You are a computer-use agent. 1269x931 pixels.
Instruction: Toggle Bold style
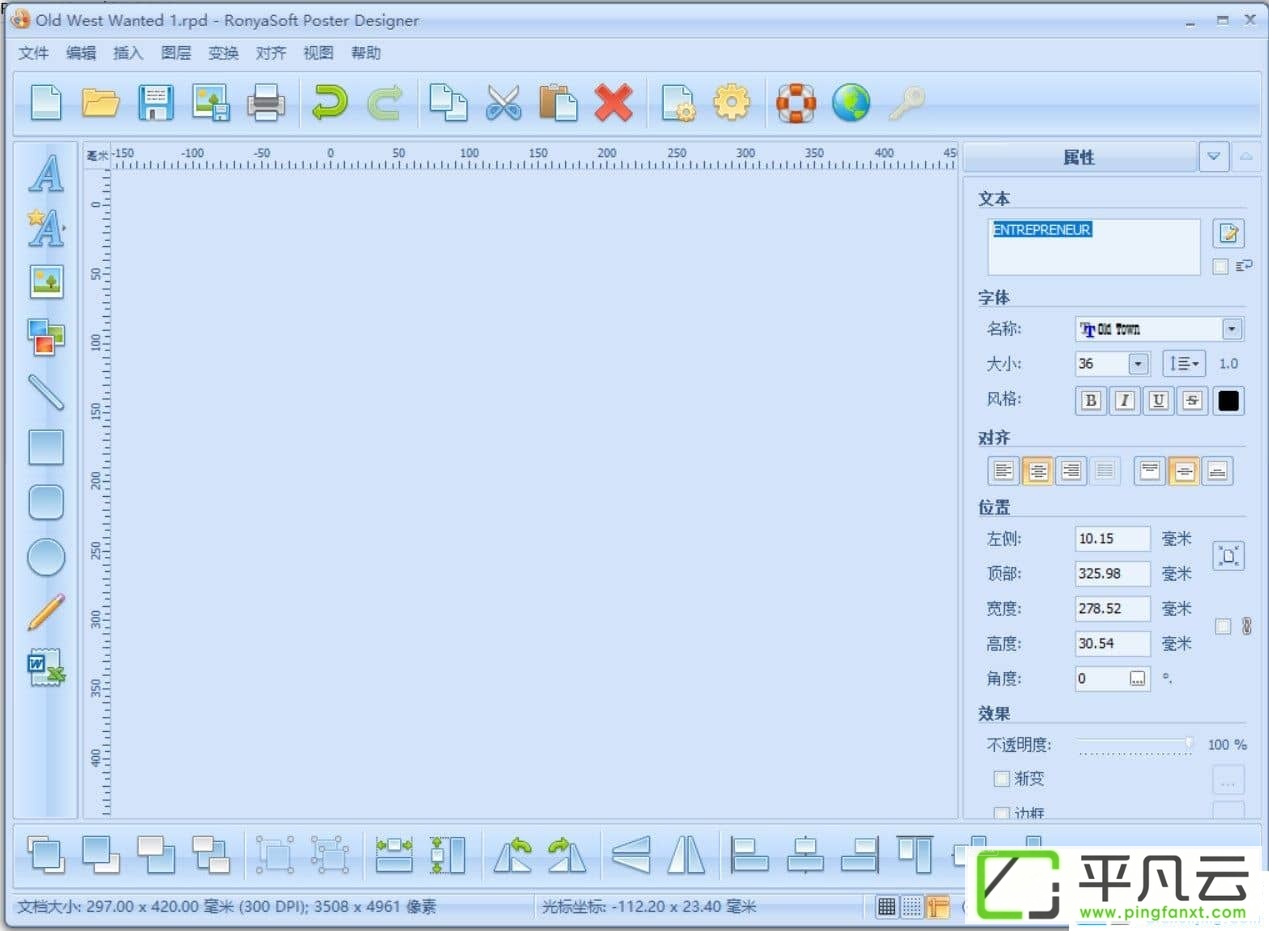(x=1091, y=401)
